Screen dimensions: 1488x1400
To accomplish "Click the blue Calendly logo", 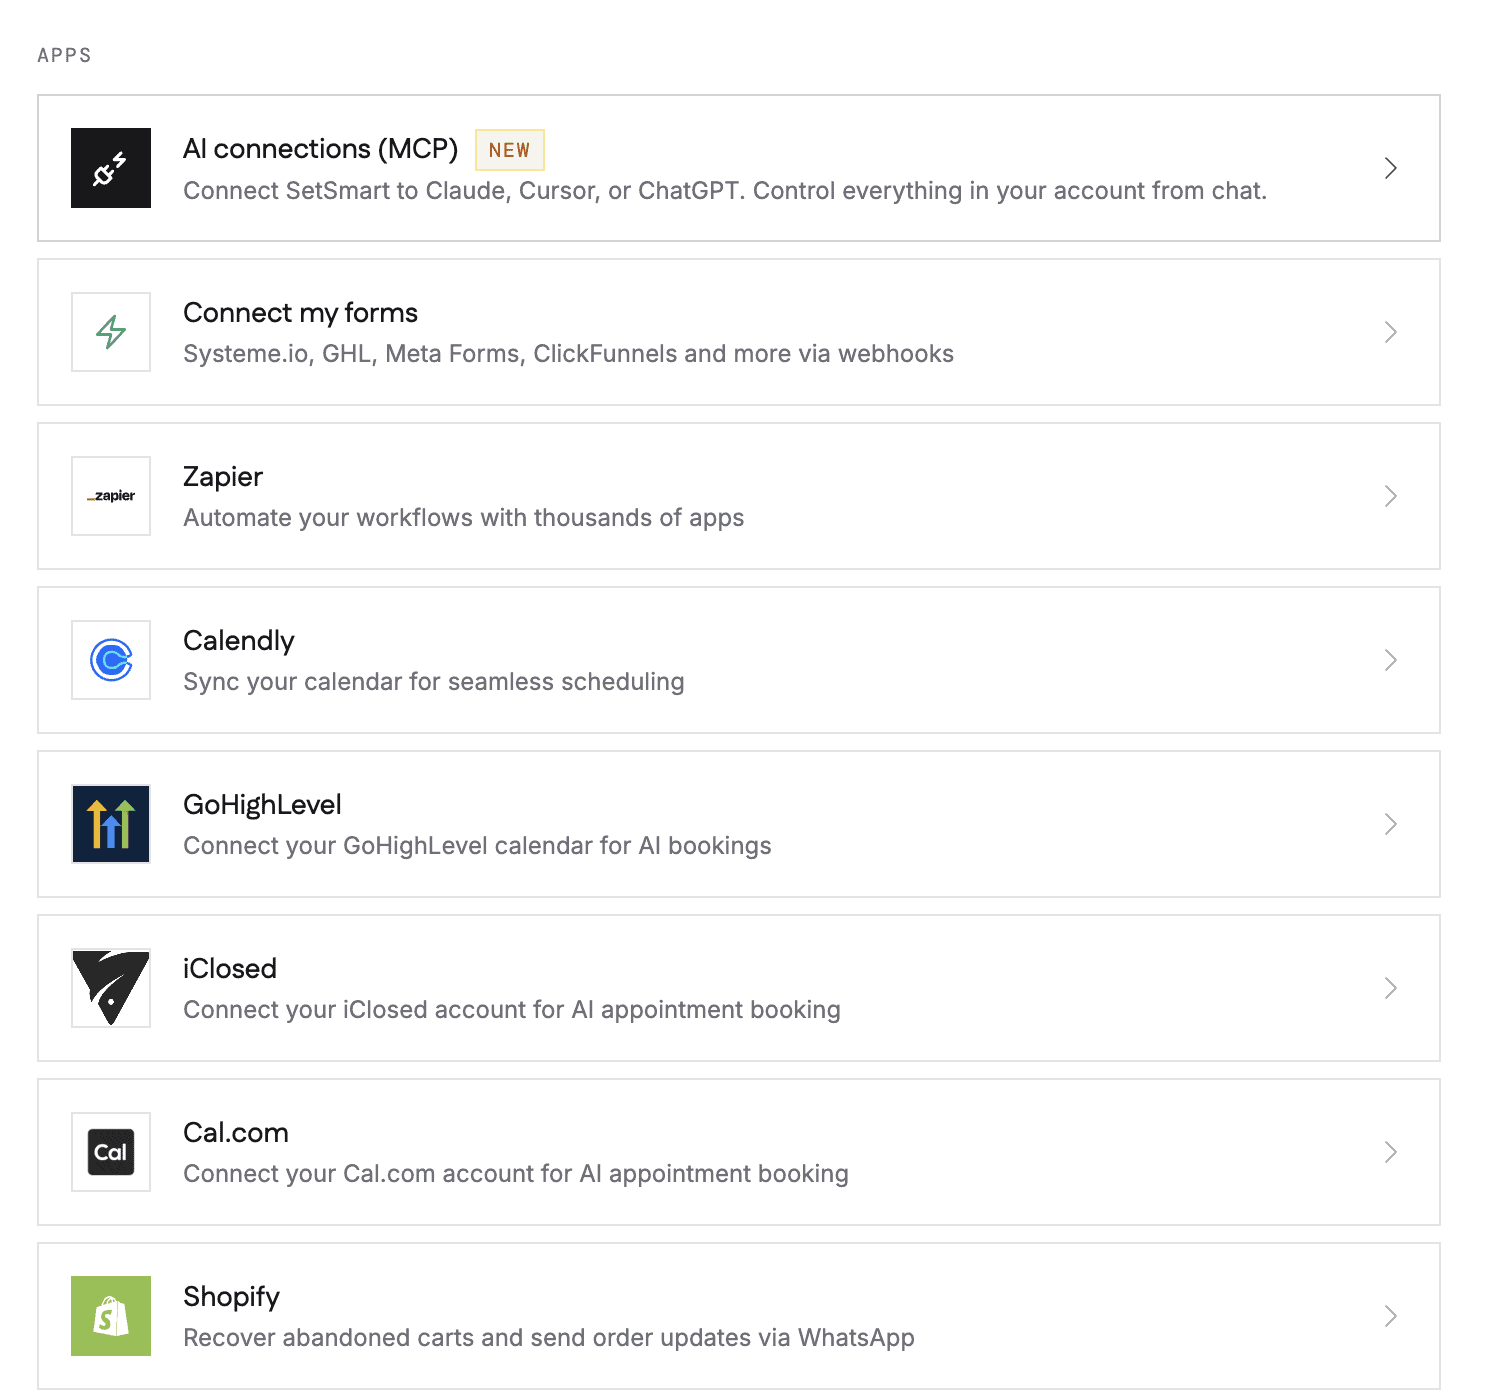I will coord(111,660).
